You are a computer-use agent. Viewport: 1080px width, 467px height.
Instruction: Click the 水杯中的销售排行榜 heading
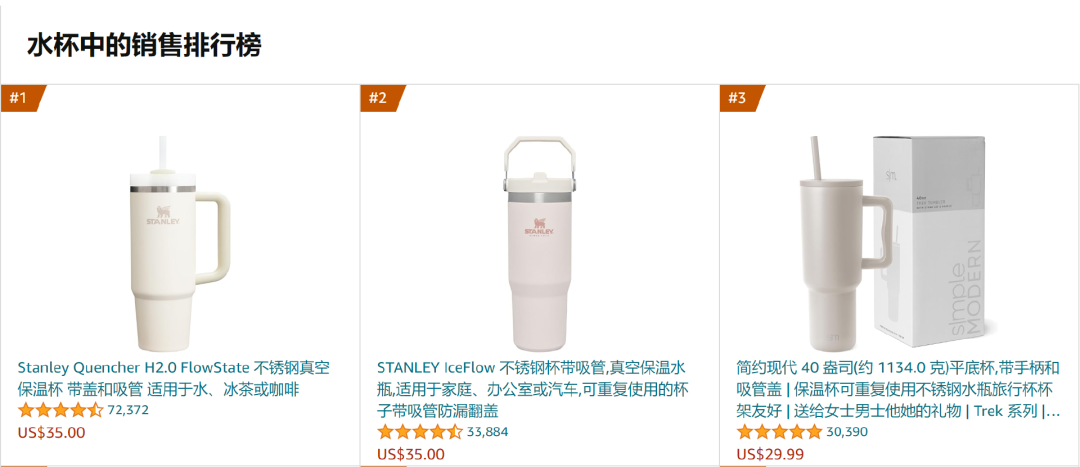145,47
